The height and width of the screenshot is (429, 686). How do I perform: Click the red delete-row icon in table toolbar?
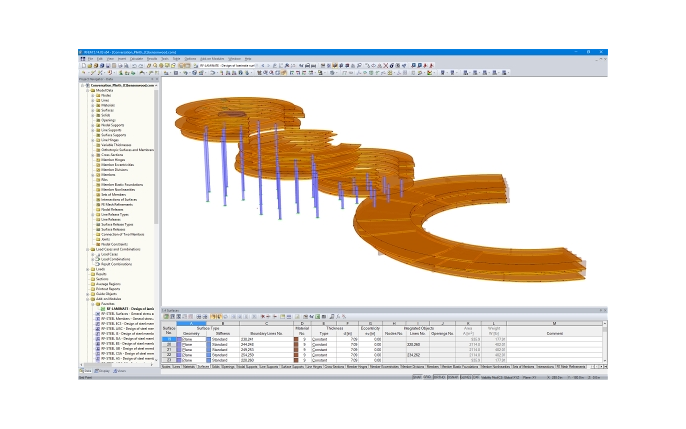263,316
